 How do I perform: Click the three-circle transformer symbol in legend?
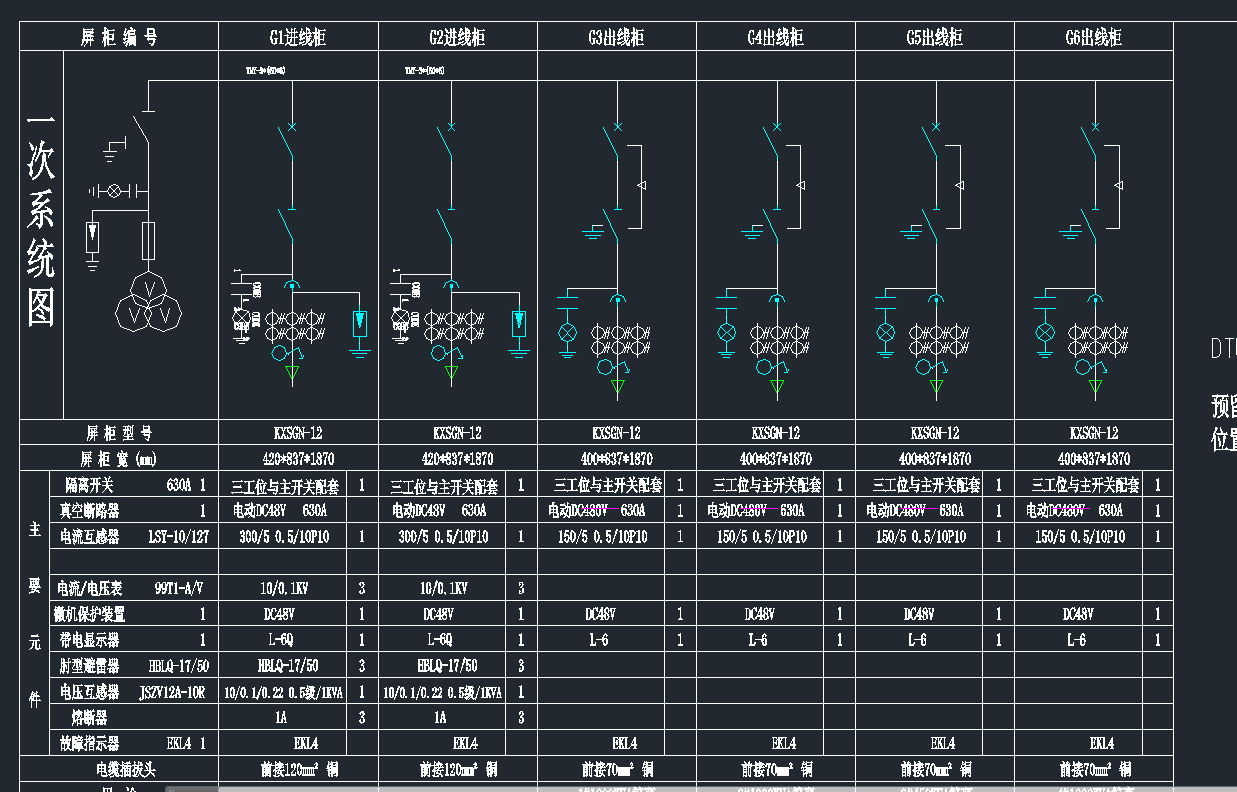(150, 300)
